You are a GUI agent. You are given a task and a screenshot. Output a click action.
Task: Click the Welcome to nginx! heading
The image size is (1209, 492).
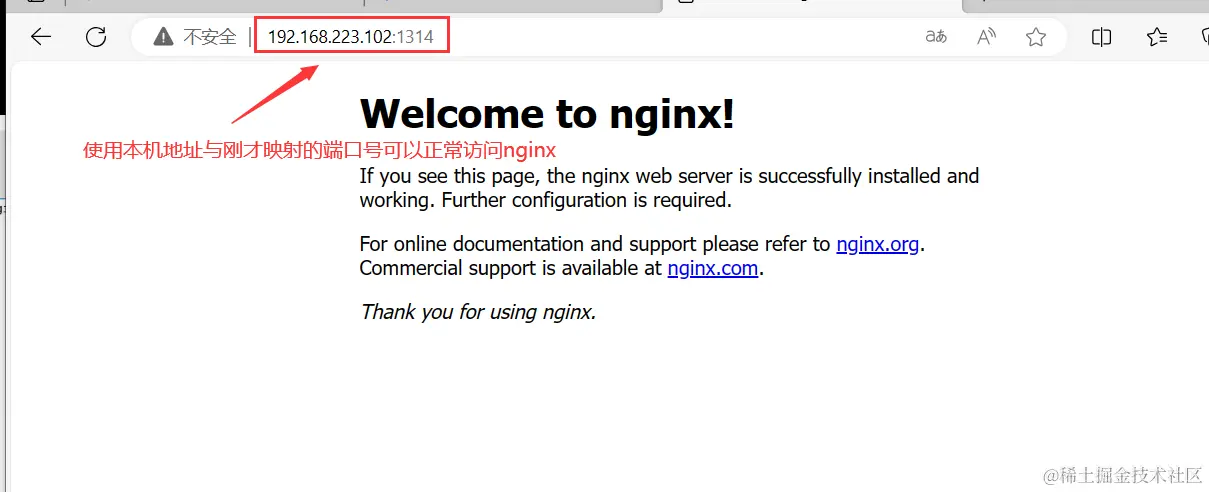pyautogui.click(x=547, y=114)
